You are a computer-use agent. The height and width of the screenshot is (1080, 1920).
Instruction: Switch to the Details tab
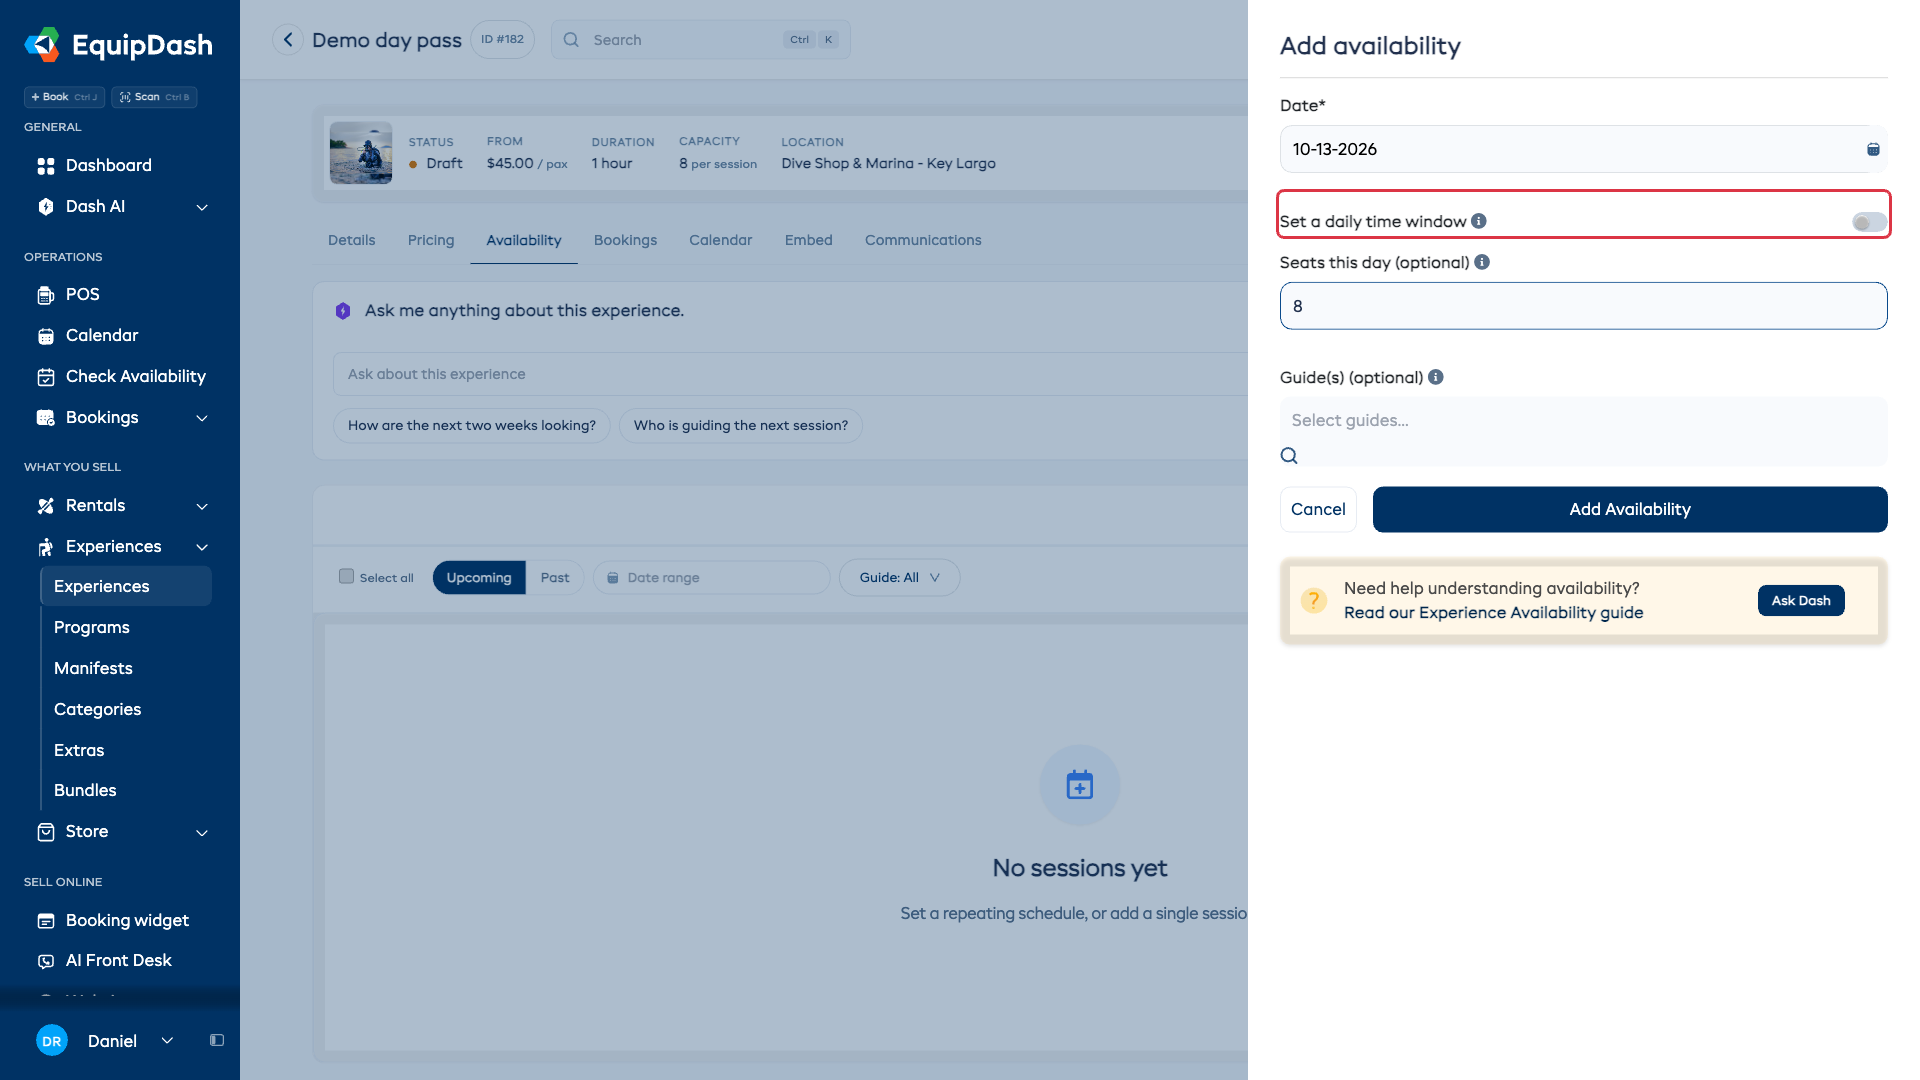coord(352,240)
